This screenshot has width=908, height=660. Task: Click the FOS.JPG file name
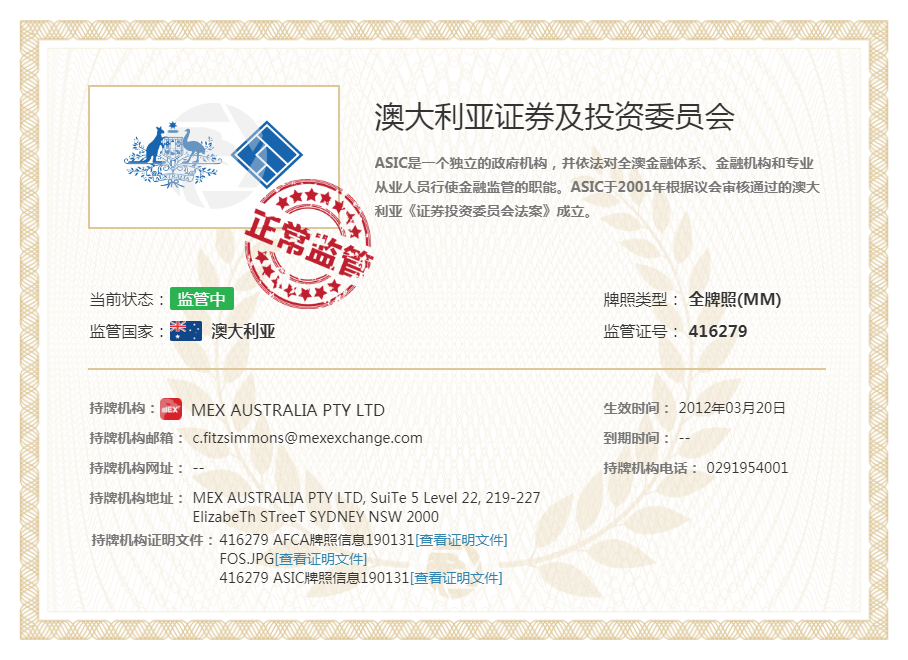point(246,559)
